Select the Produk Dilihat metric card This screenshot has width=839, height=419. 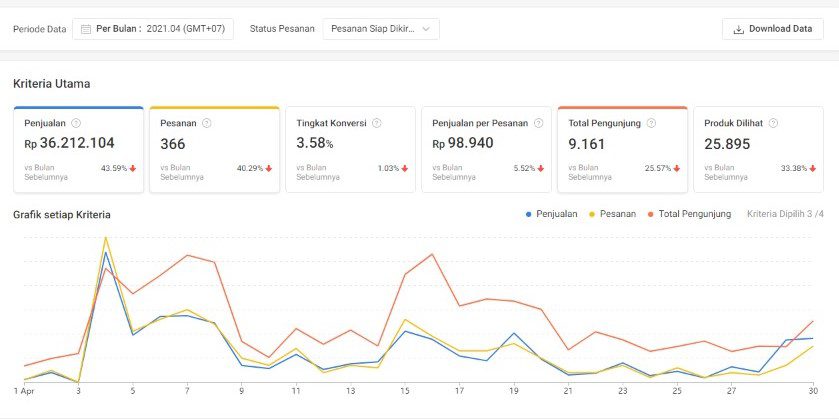click(x=758, y=149)
